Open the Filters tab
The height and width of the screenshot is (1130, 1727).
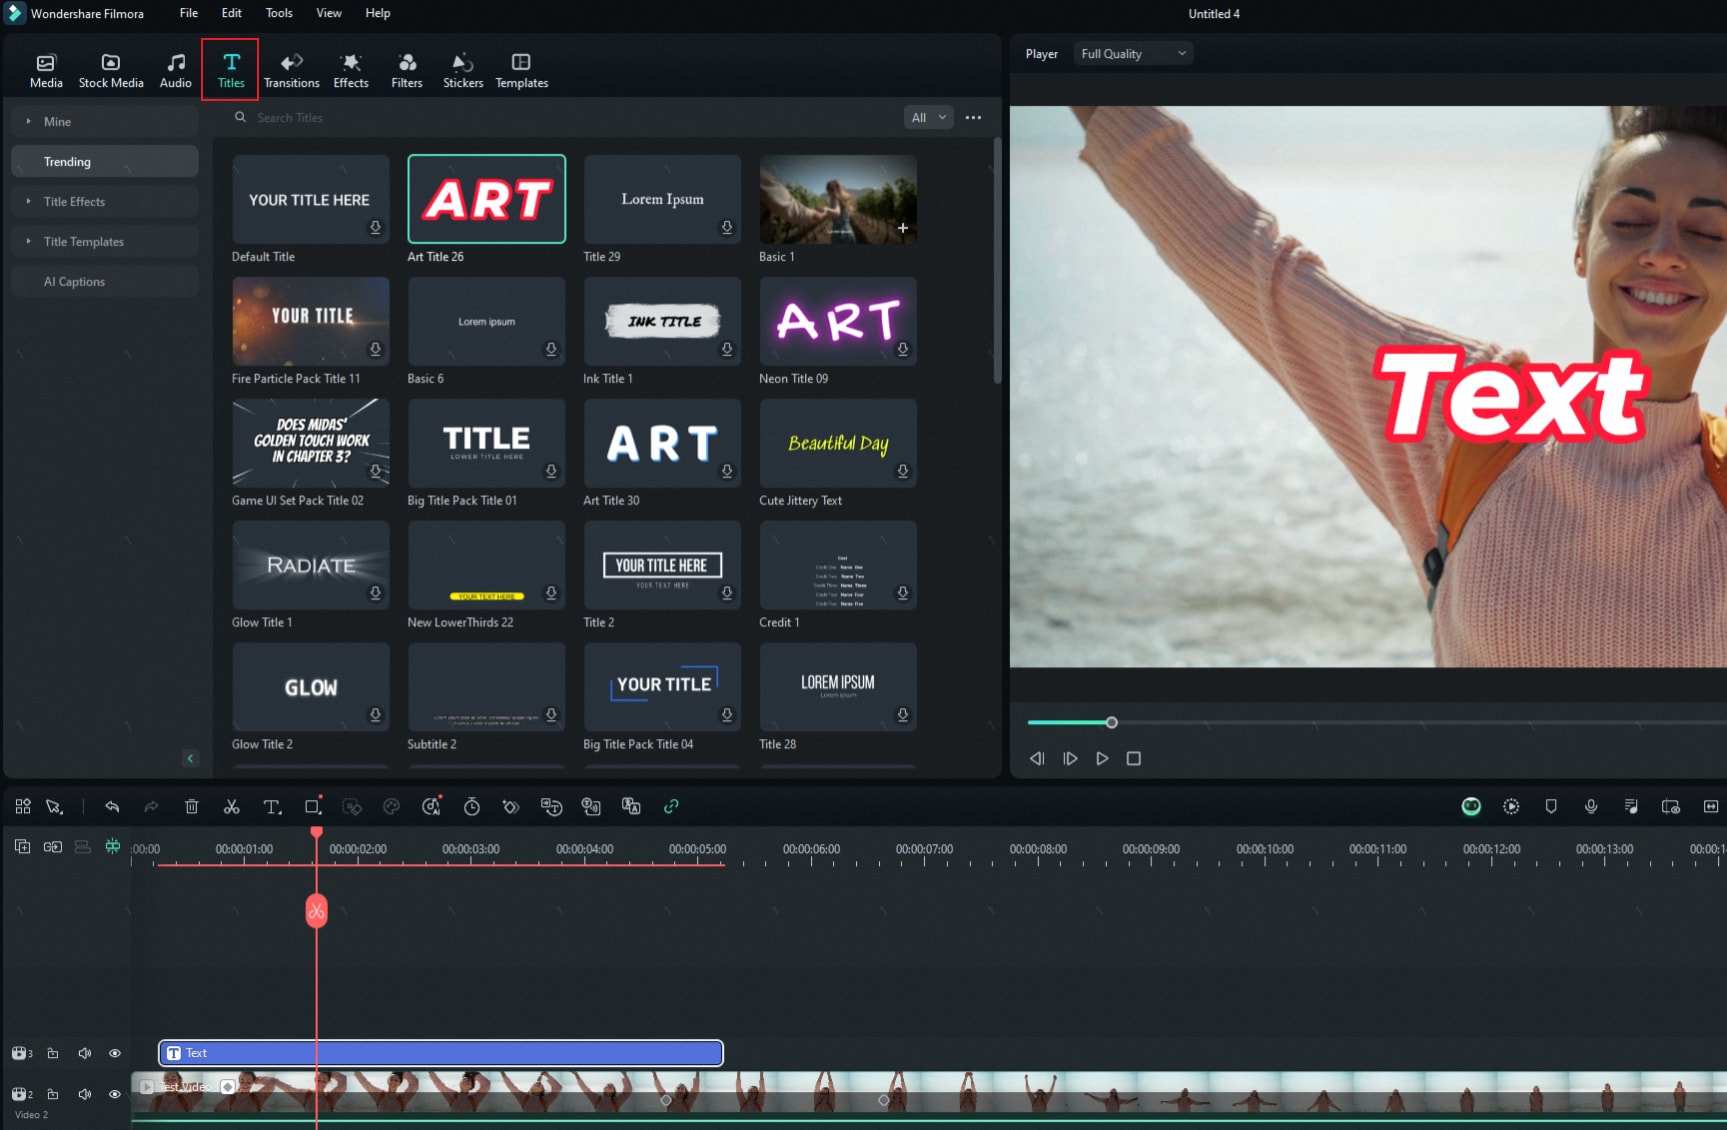pos(407,70)
